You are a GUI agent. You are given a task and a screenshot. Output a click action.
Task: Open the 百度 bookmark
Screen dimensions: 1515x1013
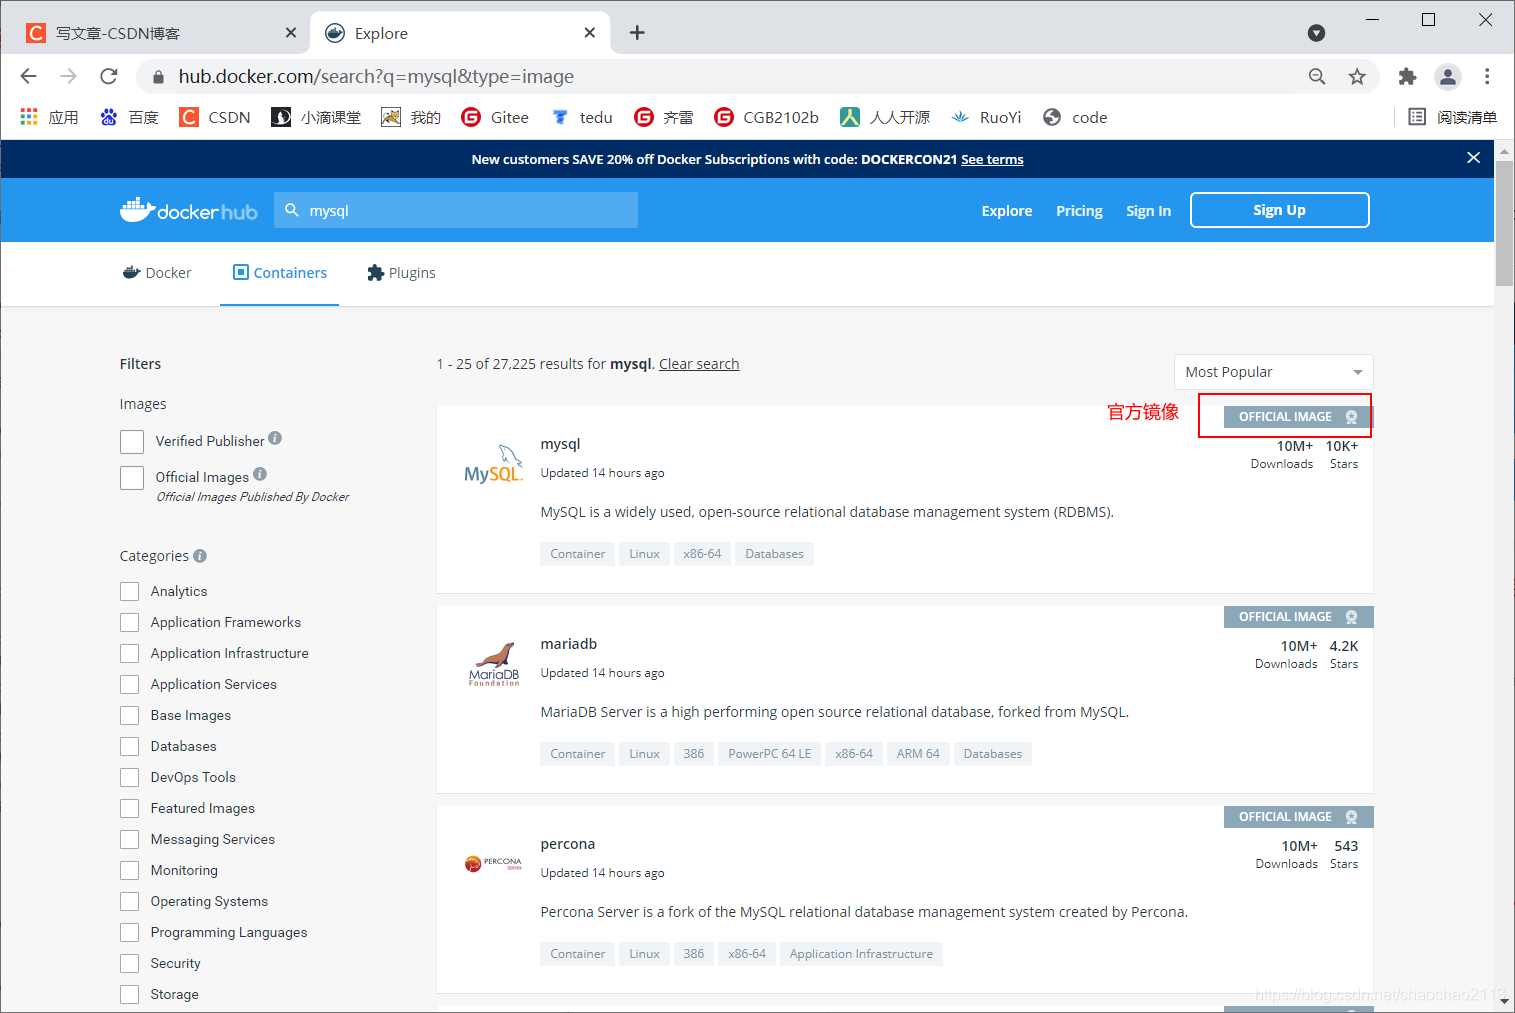129,117
